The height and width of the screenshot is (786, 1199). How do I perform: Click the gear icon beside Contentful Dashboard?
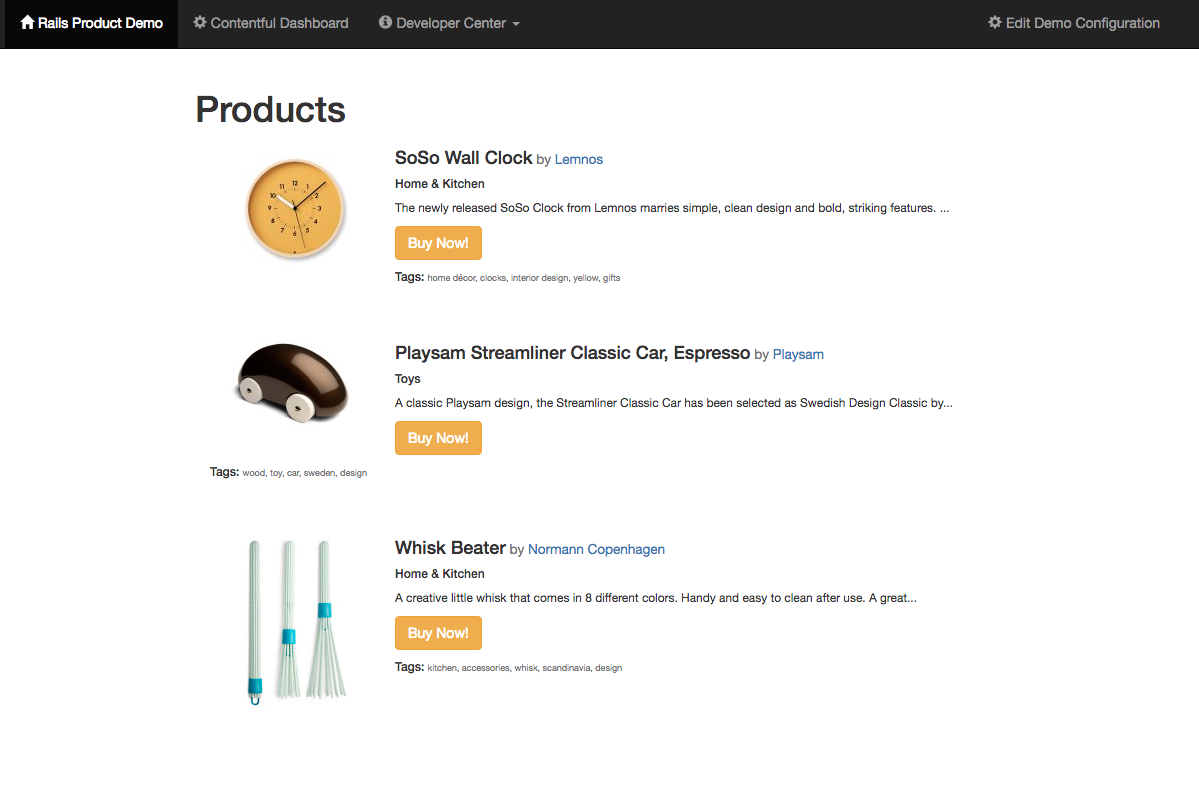click(200, 22)
